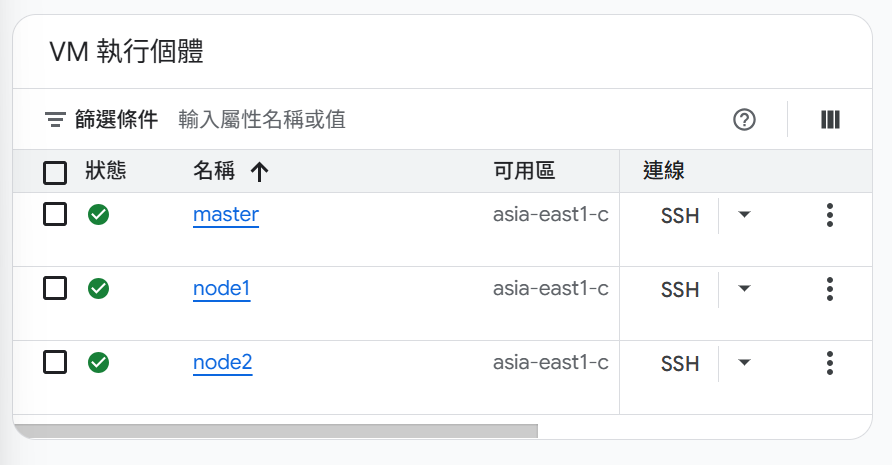Toggle the select-all checkbox in header

point(55,173)
